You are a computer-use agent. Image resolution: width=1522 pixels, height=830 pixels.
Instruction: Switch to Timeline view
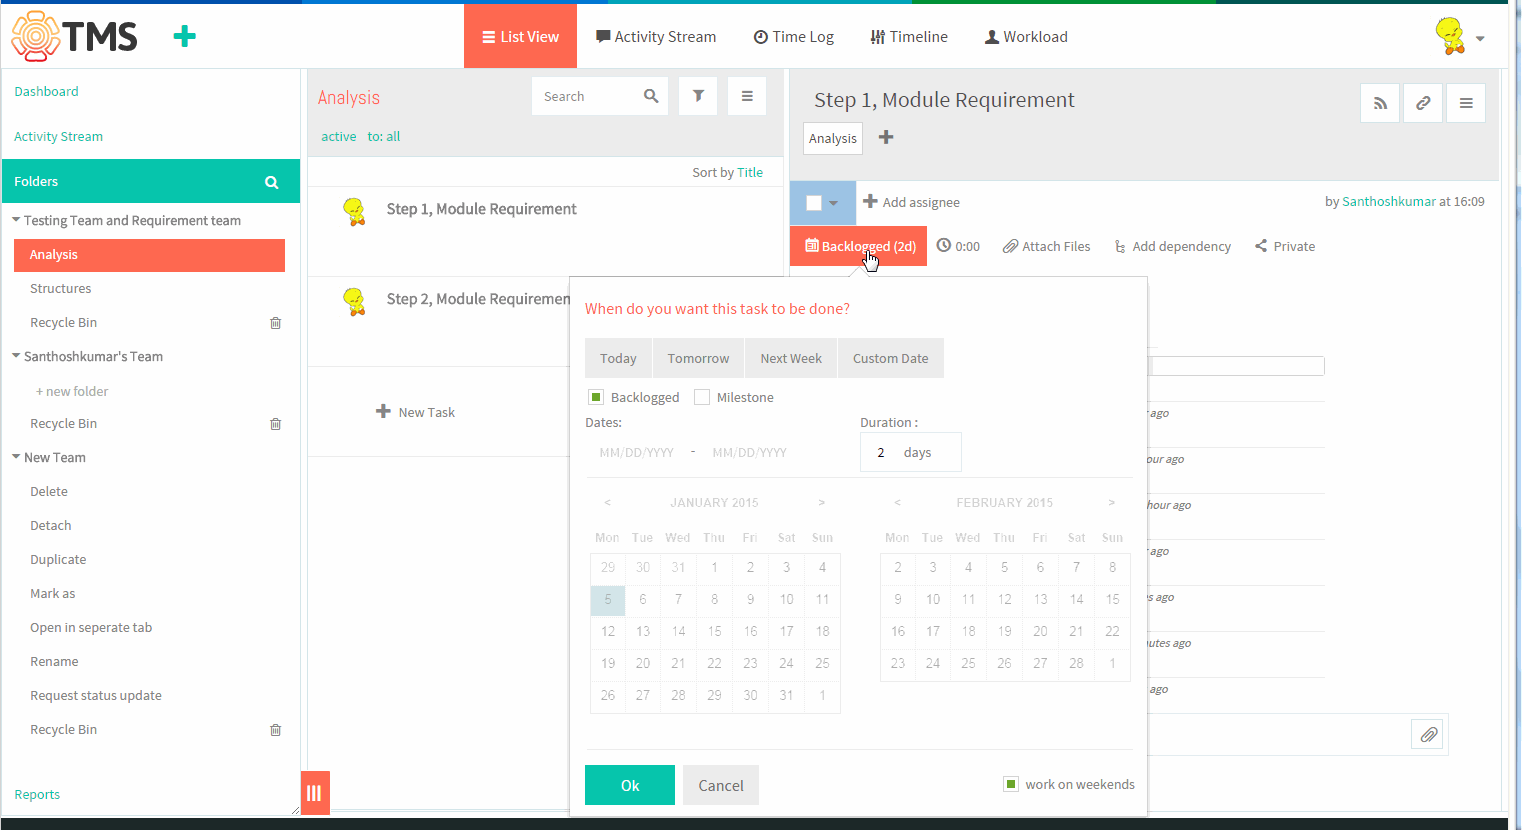[909, 36]
